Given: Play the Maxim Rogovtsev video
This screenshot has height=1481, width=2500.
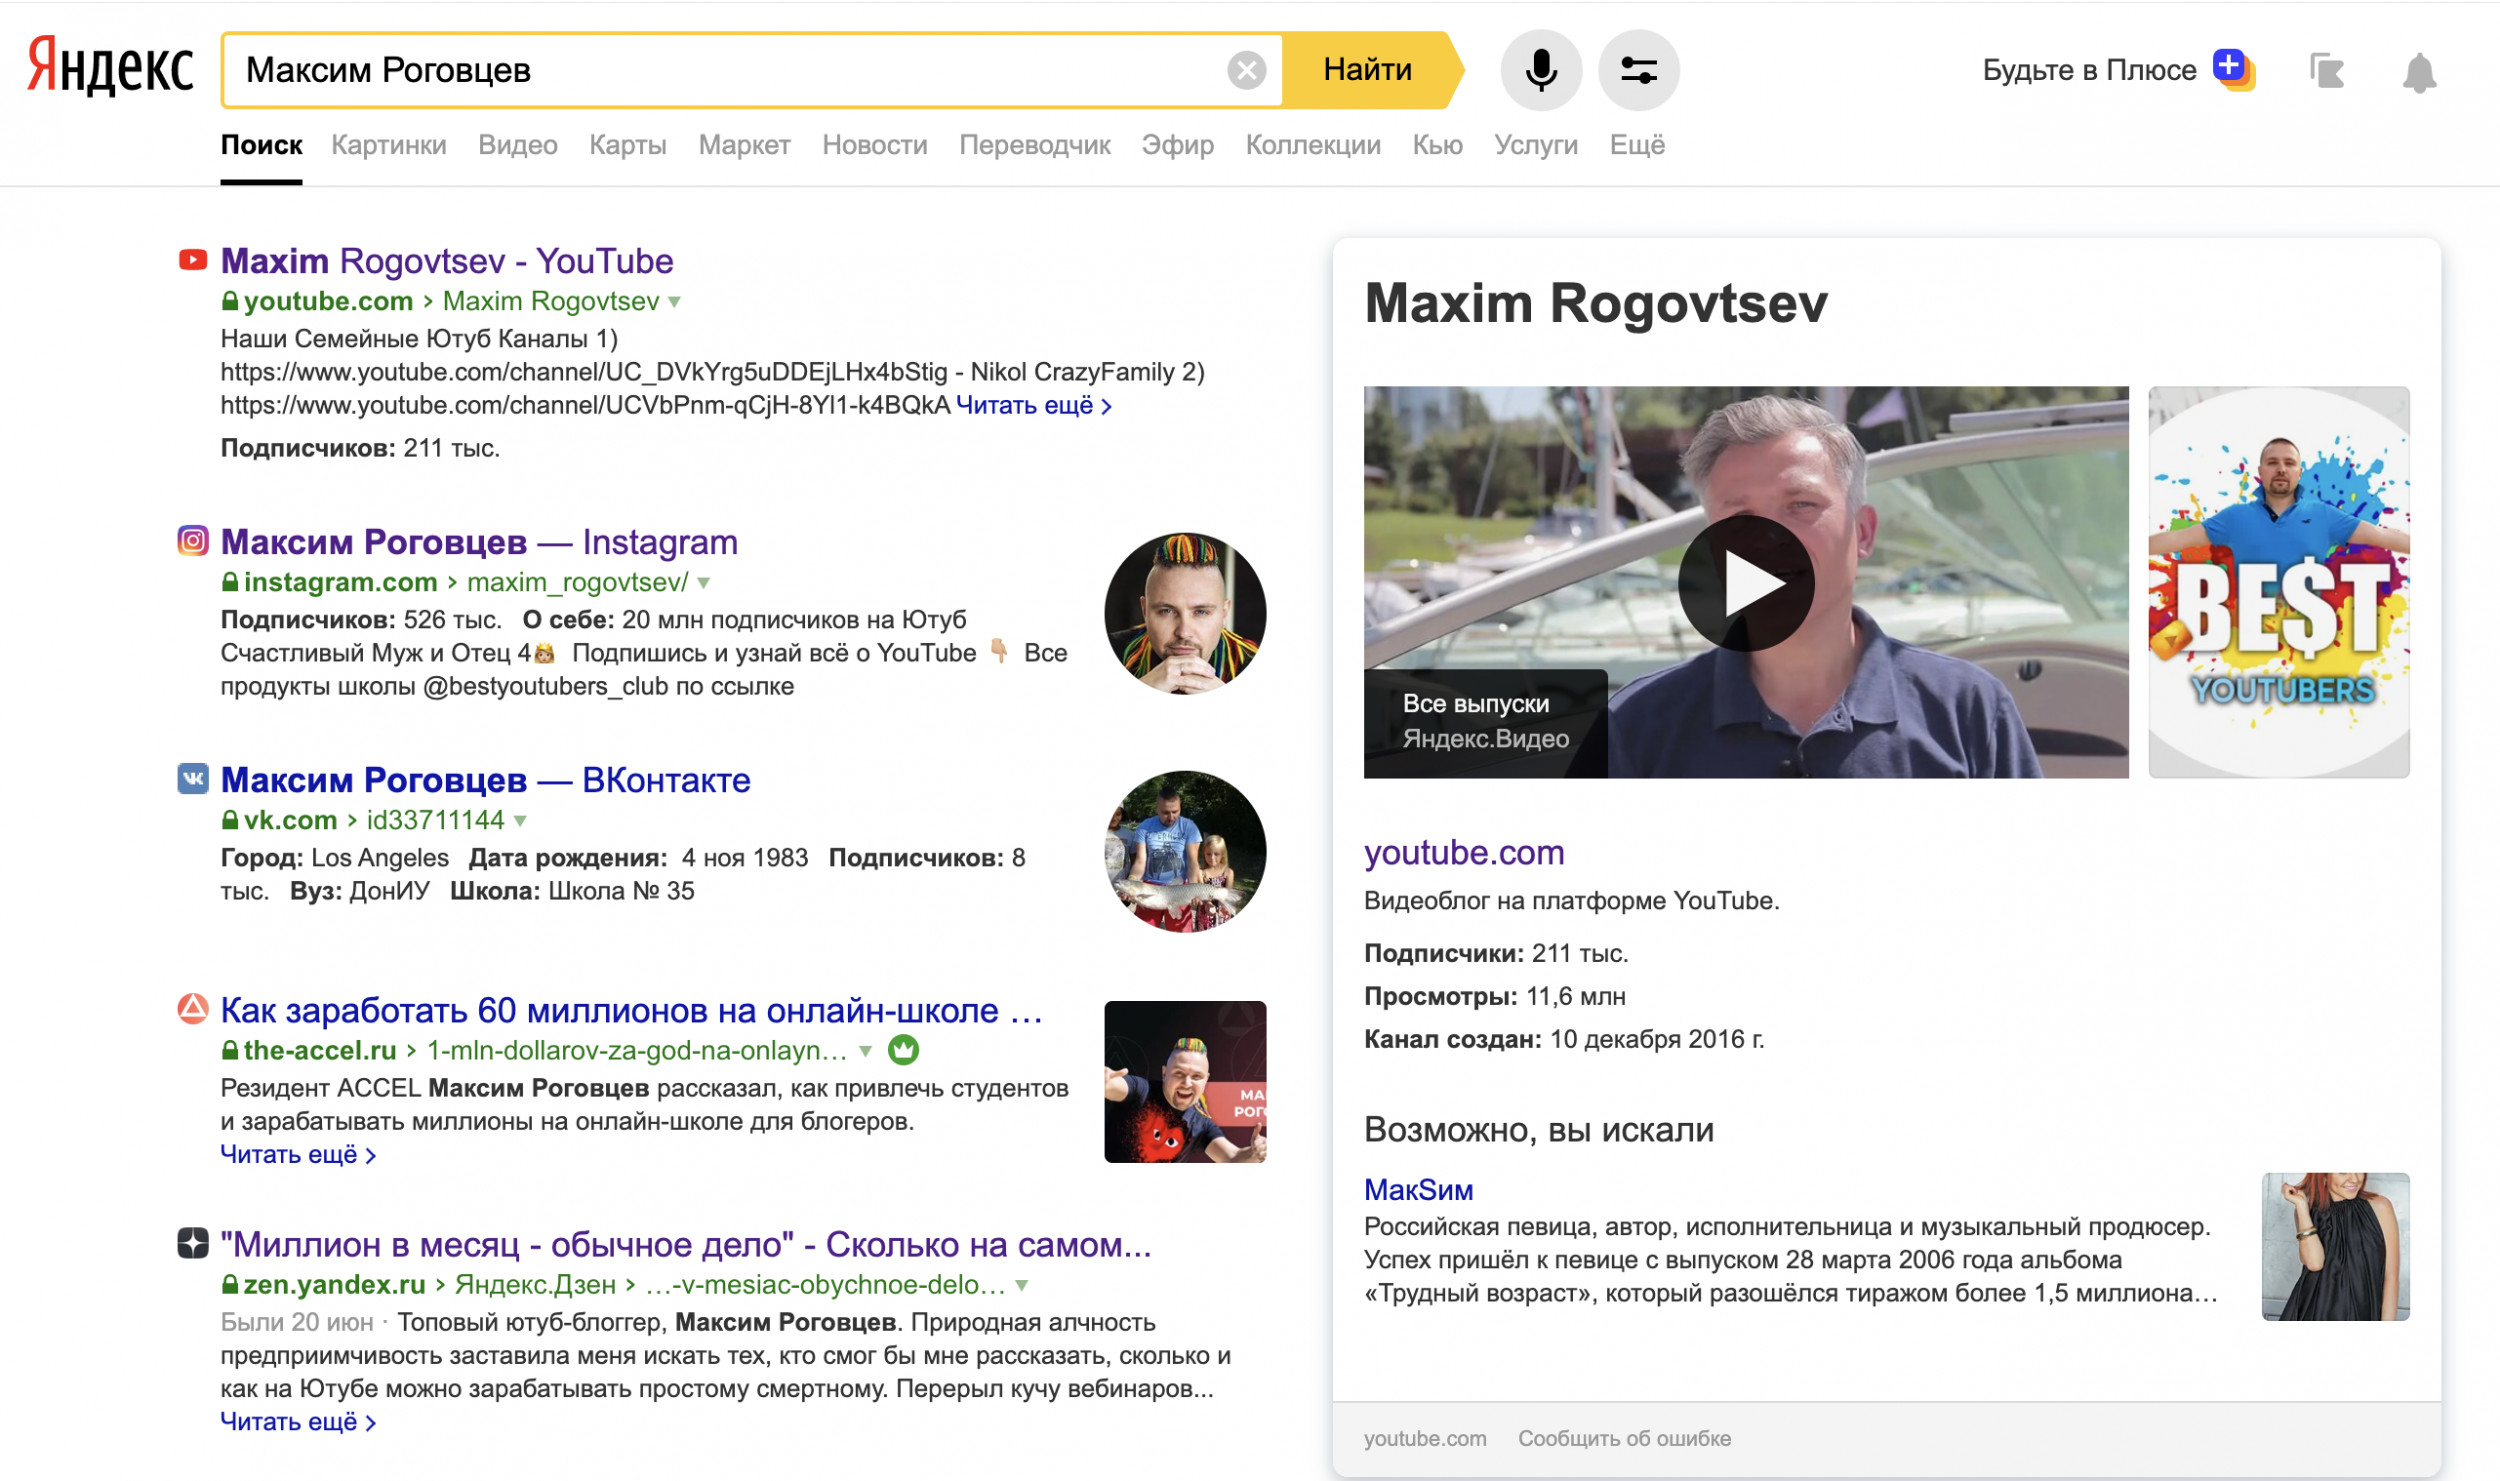Looking at the screenshot, I should [1745, 583].
